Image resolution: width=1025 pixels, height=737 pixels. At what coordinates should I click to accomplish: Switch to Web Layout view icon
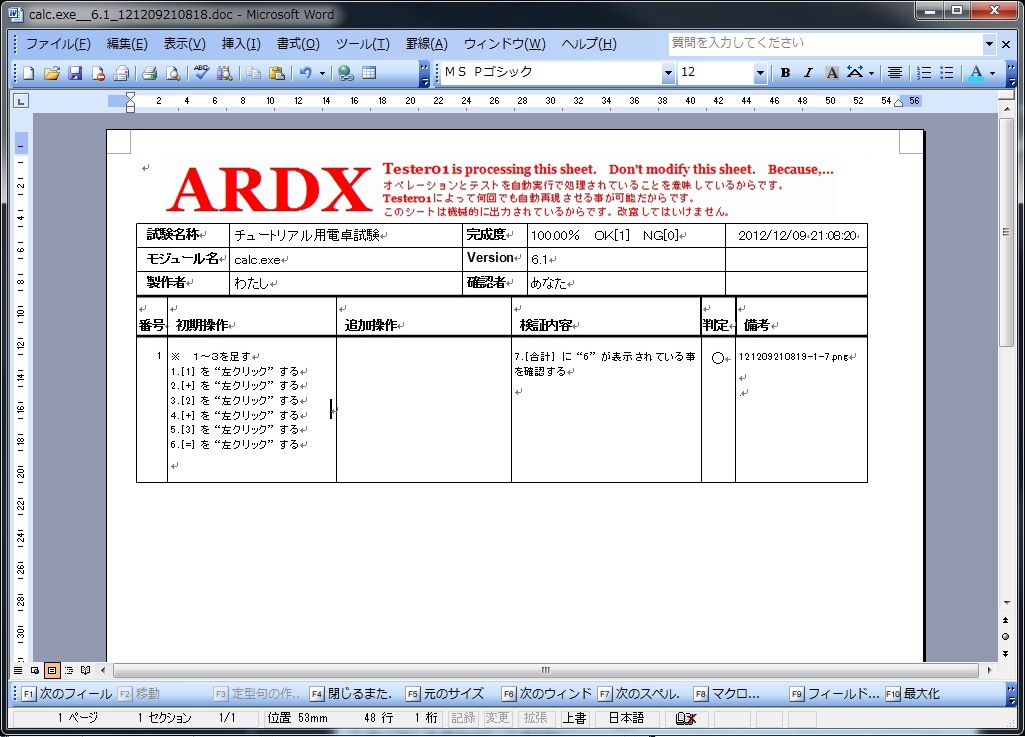pyautogui.click(x=35, y=670)
